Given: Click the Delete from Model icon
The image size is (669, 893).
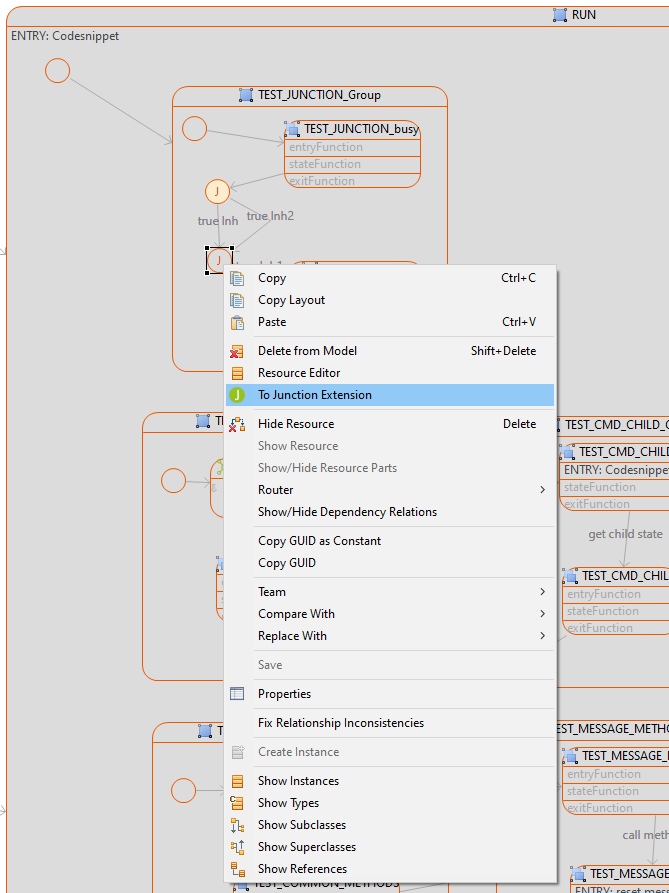Looking at the screenshot, I should pos(237,351).
